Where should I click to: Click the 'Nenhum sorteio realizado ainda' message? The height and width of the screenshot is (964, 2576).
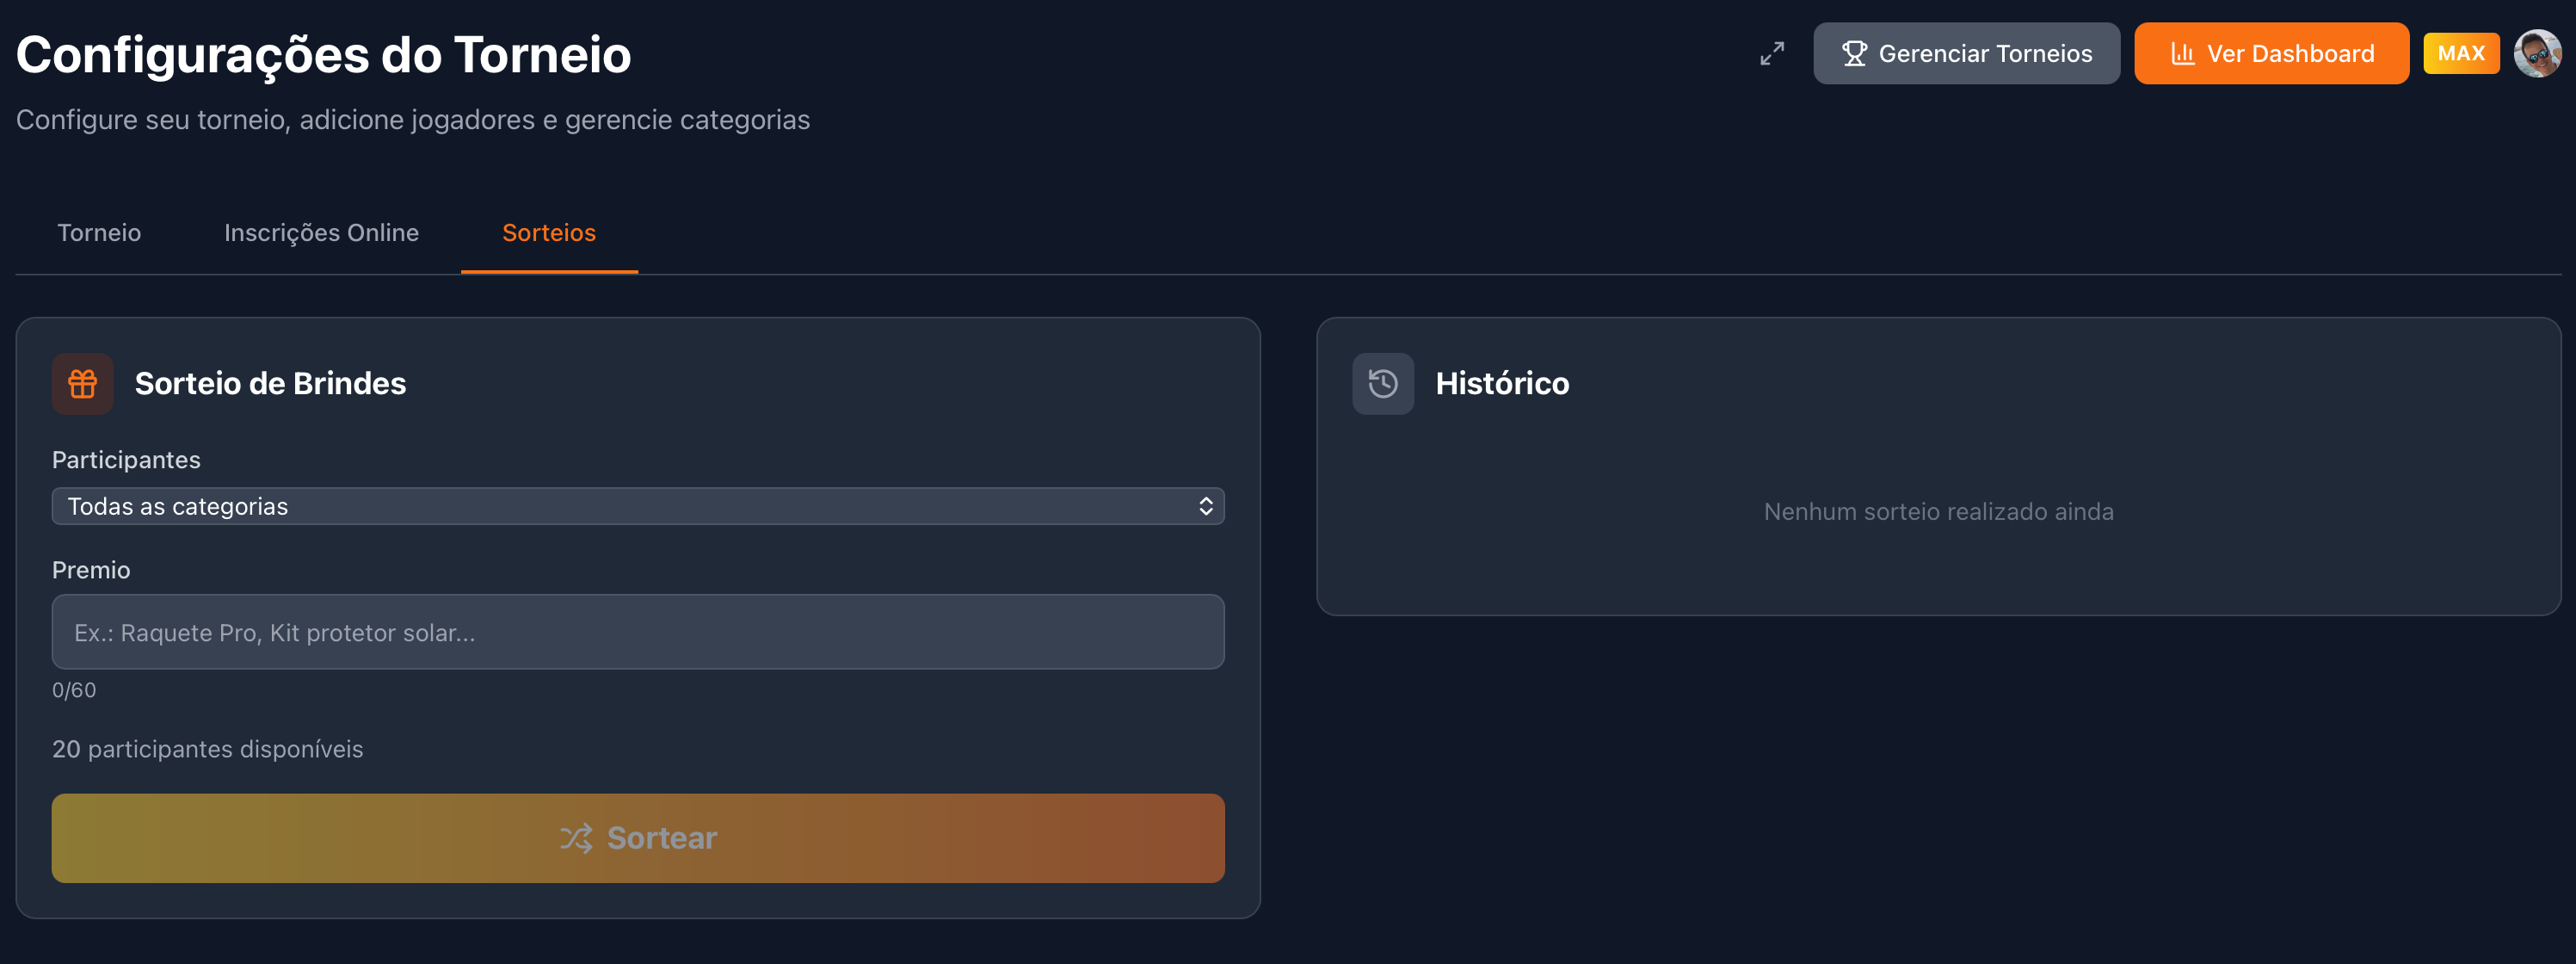[1937, 512]
